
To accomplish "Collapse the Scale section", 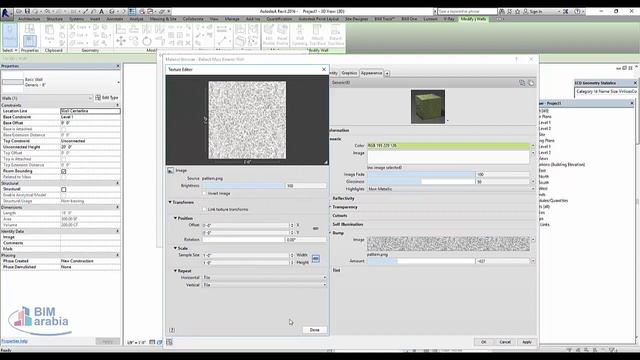I will (176, 248).
